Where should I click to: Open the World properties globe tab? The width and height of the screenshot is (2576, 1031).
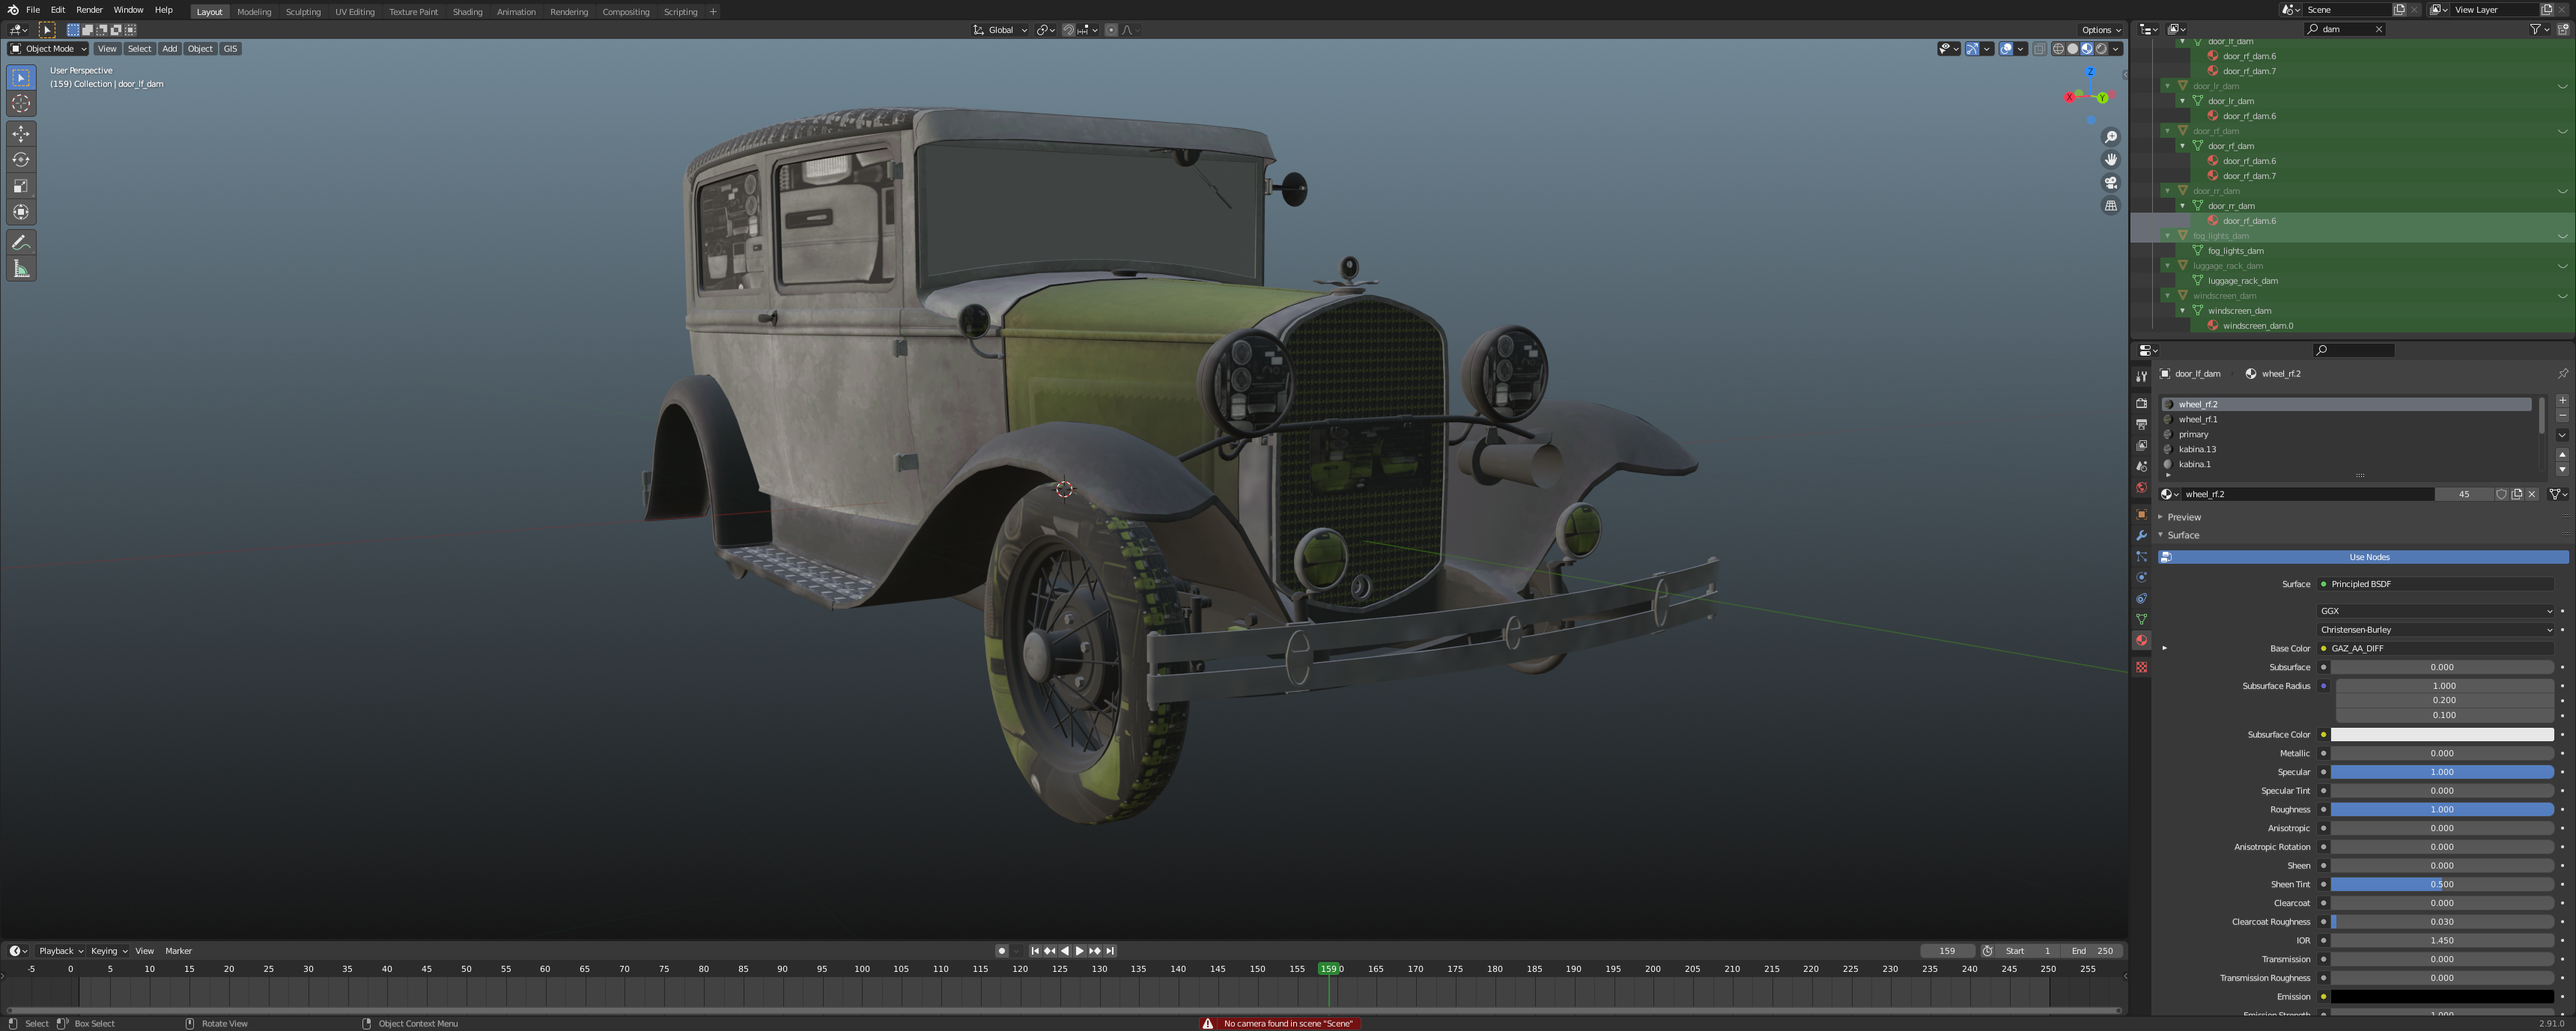(2141, 488)
